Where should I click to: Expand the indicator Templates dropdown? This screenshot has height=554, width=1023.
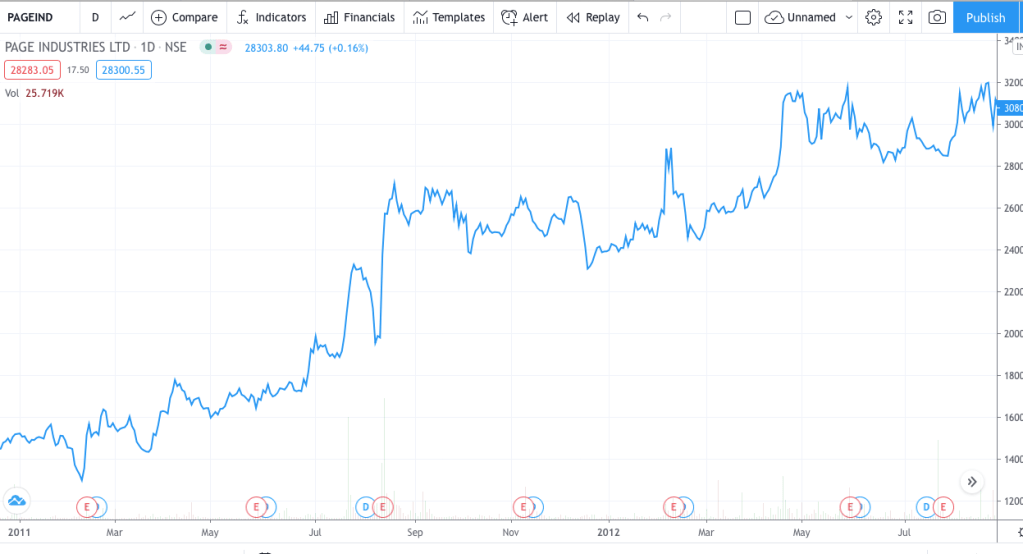(x=448, y=17)
